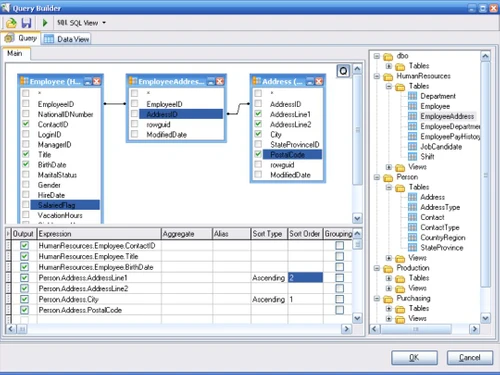Select the Employee table in tree

(435, 106)
